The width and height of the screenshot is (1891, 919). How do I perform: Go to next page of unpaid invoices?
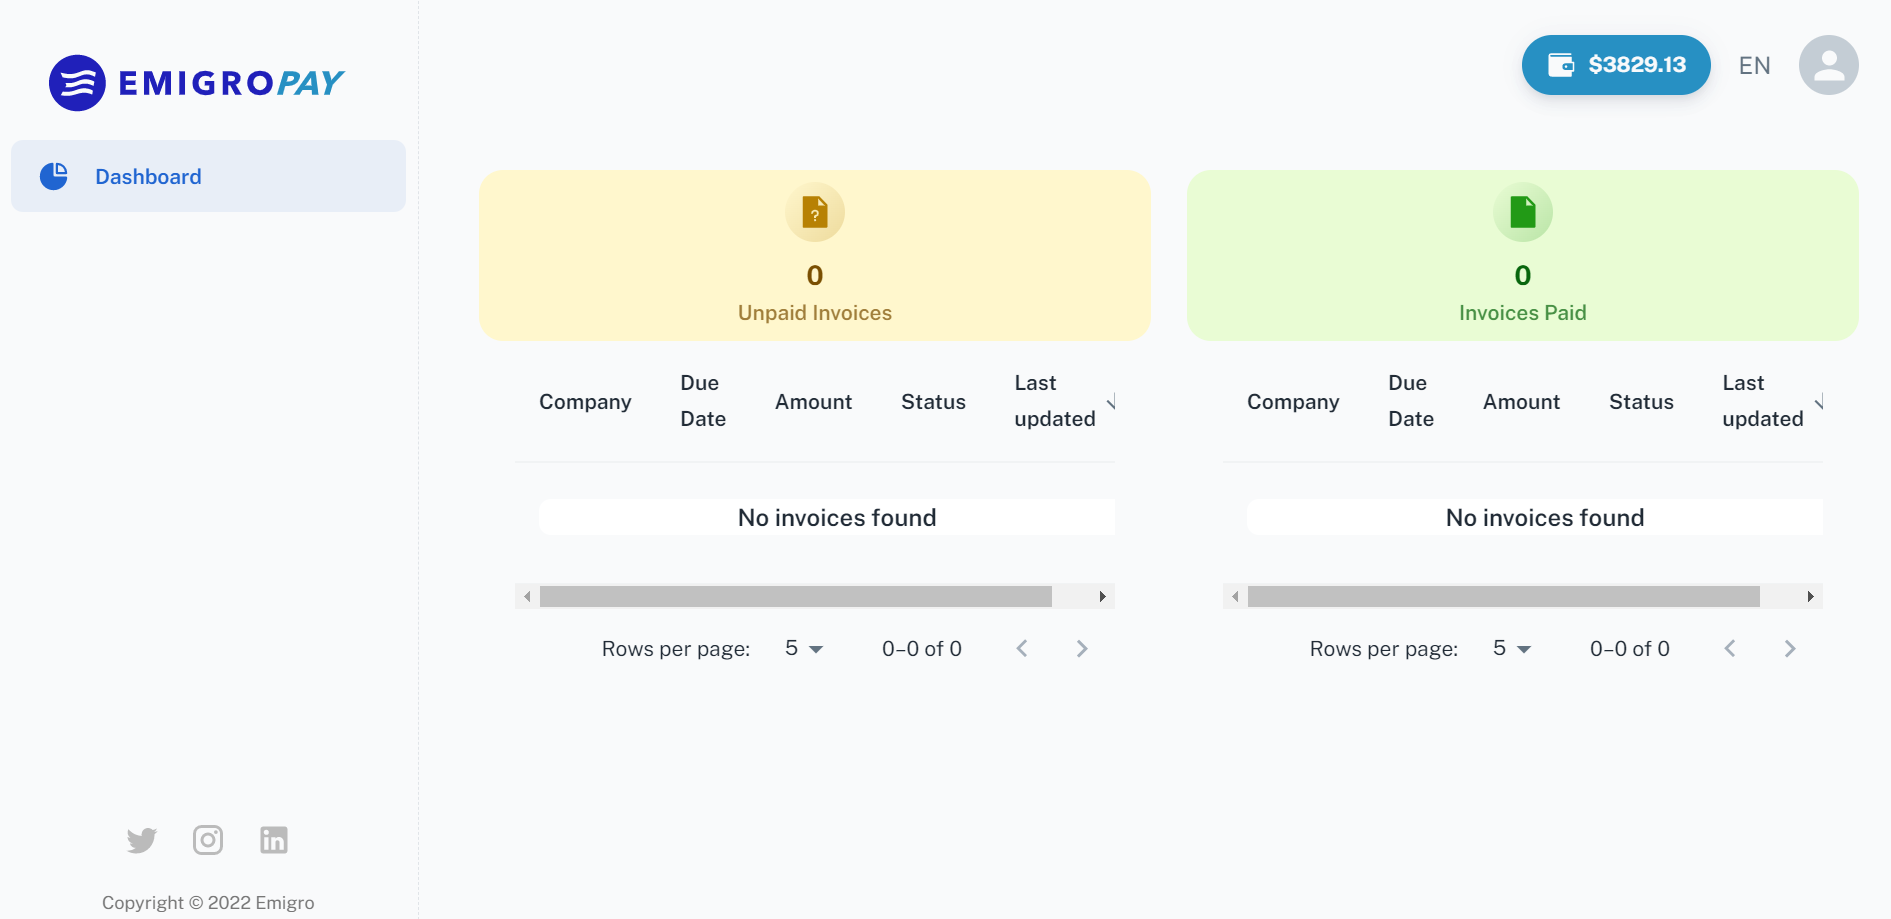coord(1082,649)
